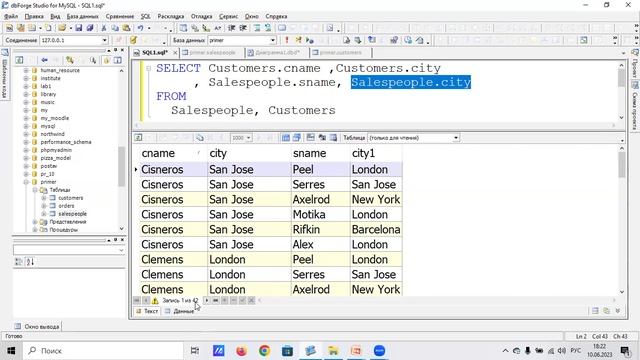
Task: Click the Firefox icon on the taskbar
Action: tap(242, 351)
